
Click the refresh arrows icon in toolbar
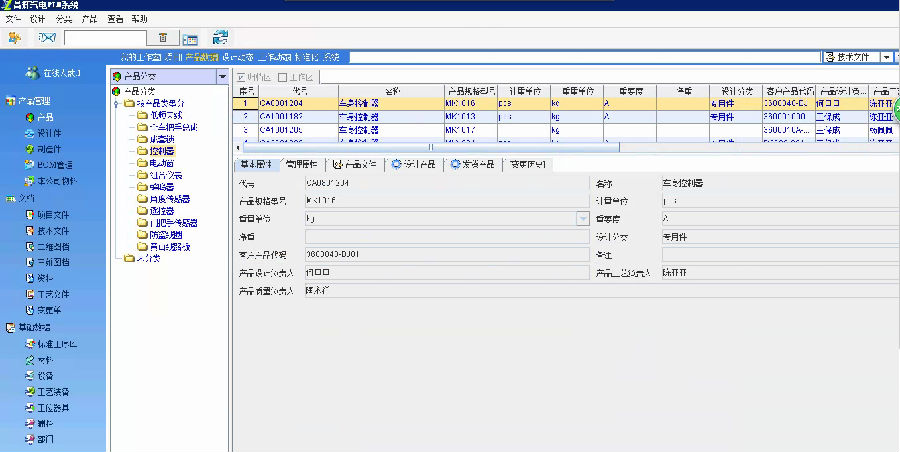tap(221, 37)
